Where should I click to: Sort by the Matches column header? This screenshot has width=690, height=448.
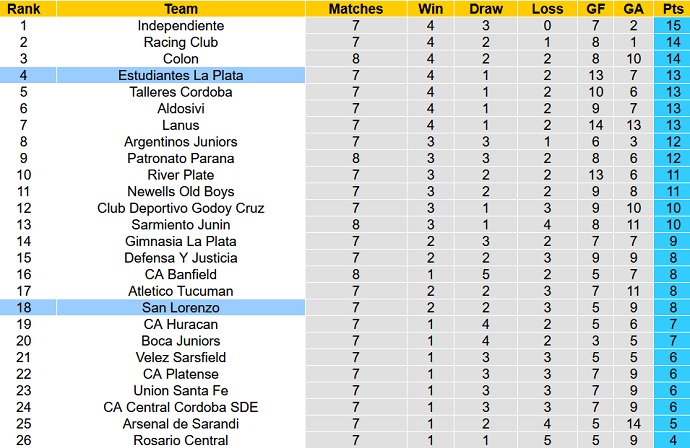pos(355,9)
